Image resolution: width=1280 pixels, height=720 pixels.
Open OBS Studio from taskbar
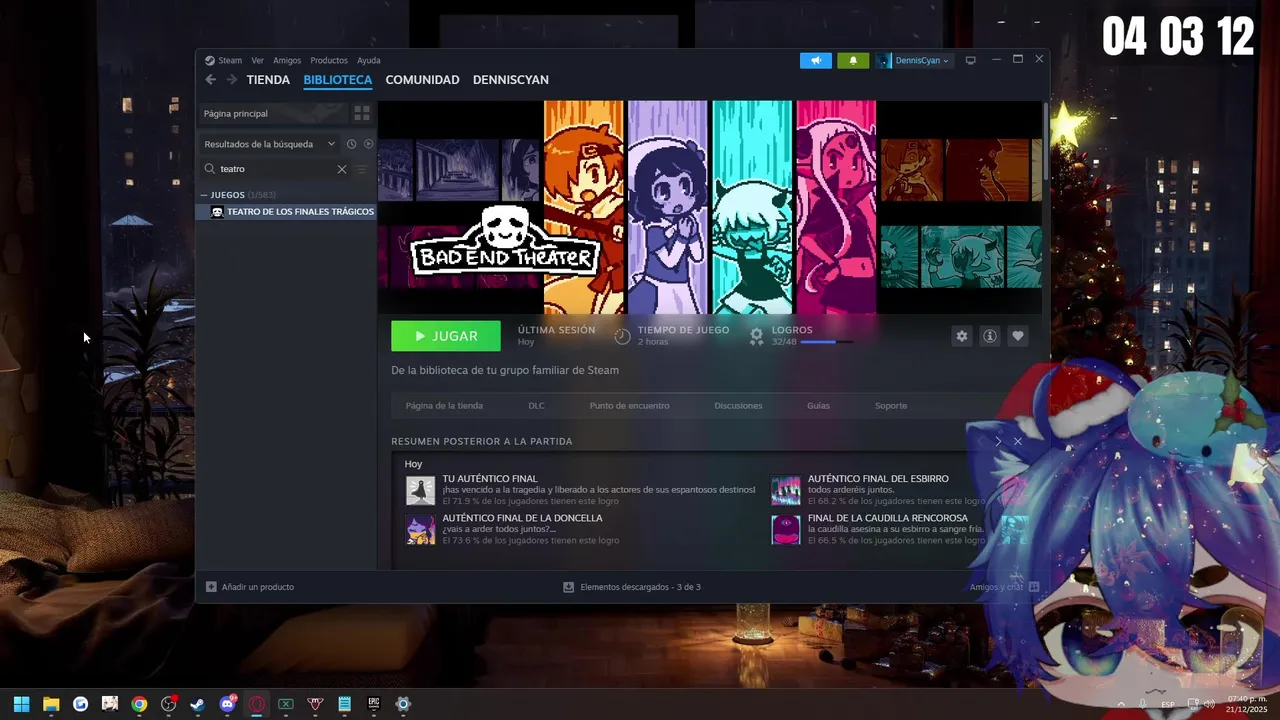[169, 704]
